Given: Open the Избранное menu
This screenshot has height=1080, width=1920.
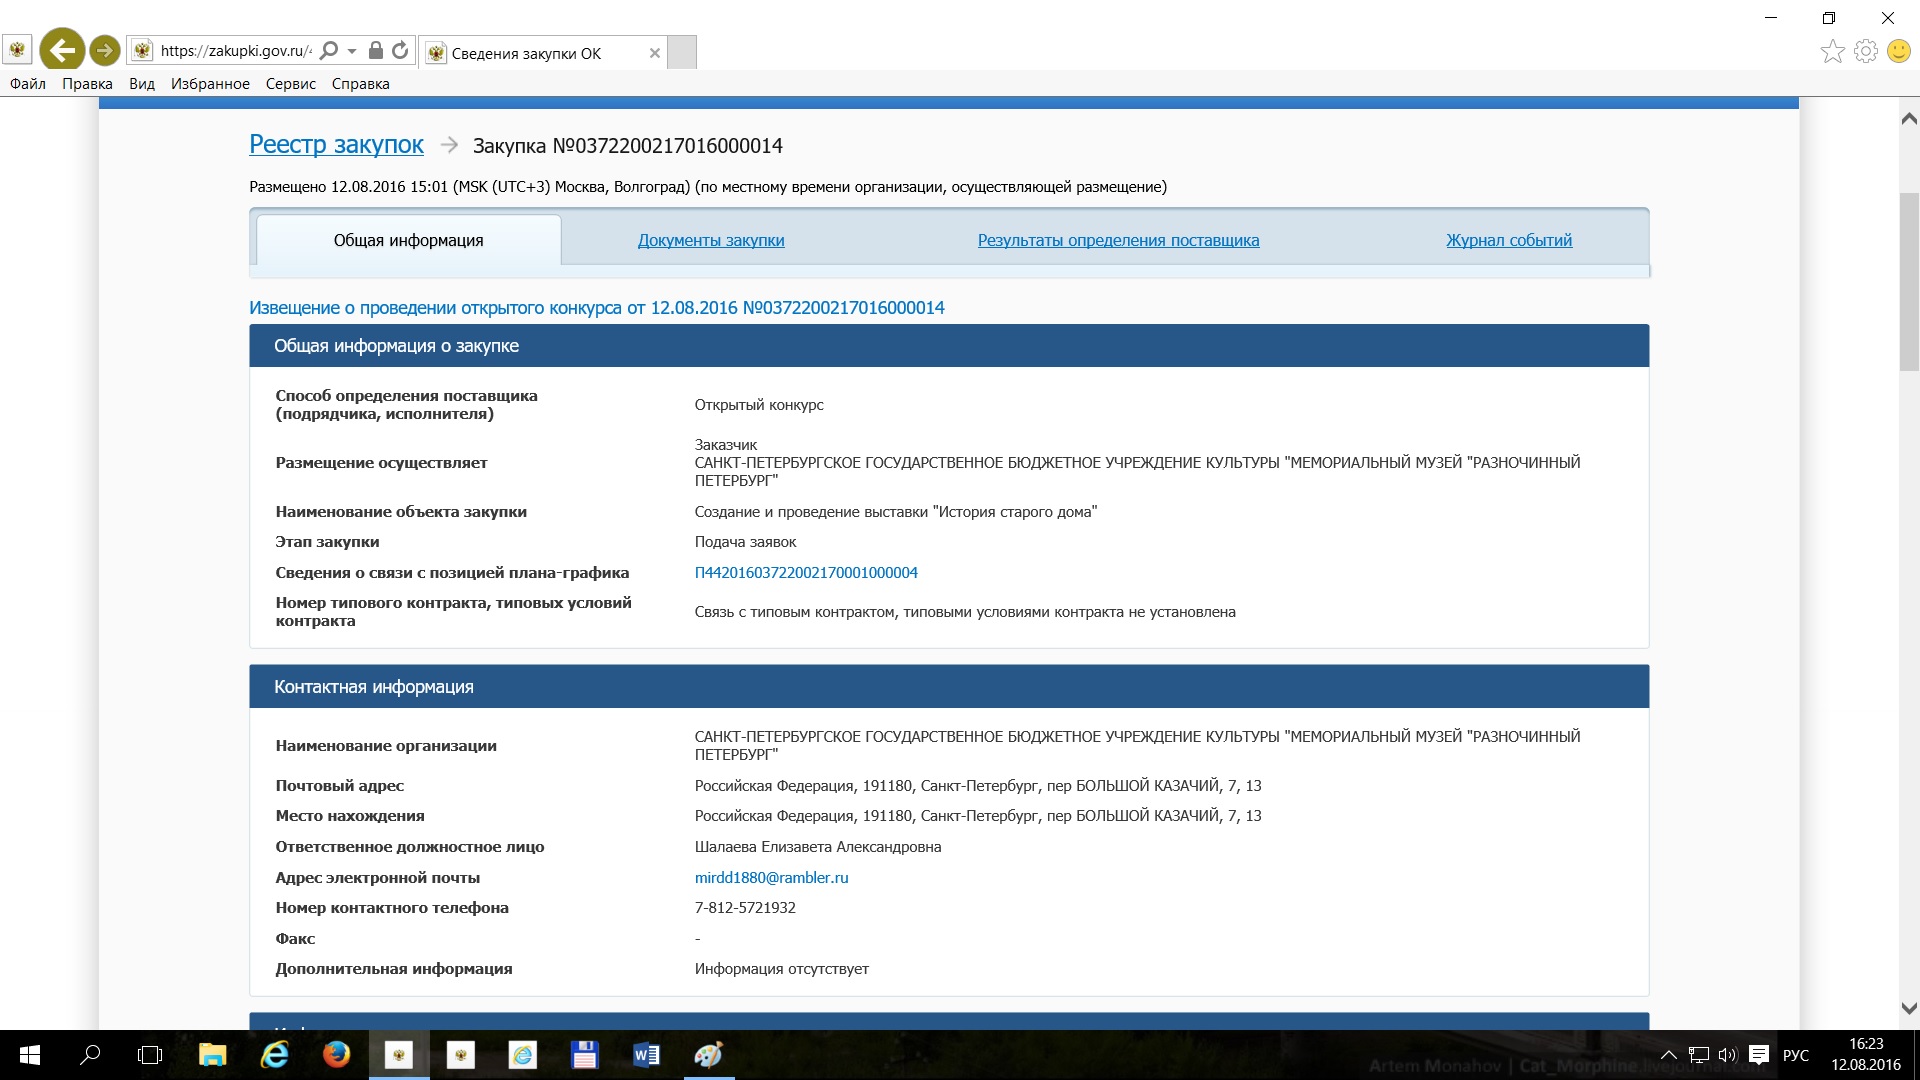Looking at the screenshot, I should pos(210,84).
